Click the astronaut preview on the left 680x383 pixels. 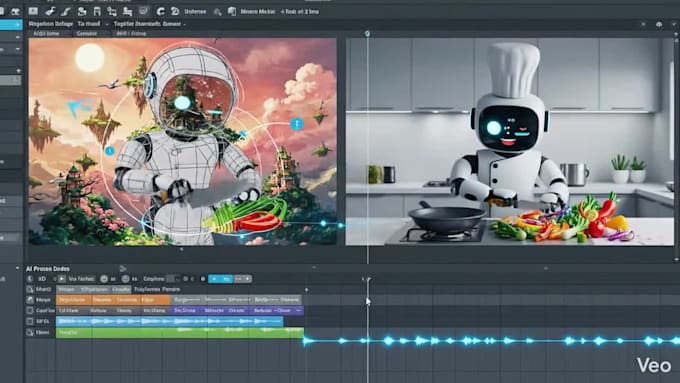tap(183, 141)
